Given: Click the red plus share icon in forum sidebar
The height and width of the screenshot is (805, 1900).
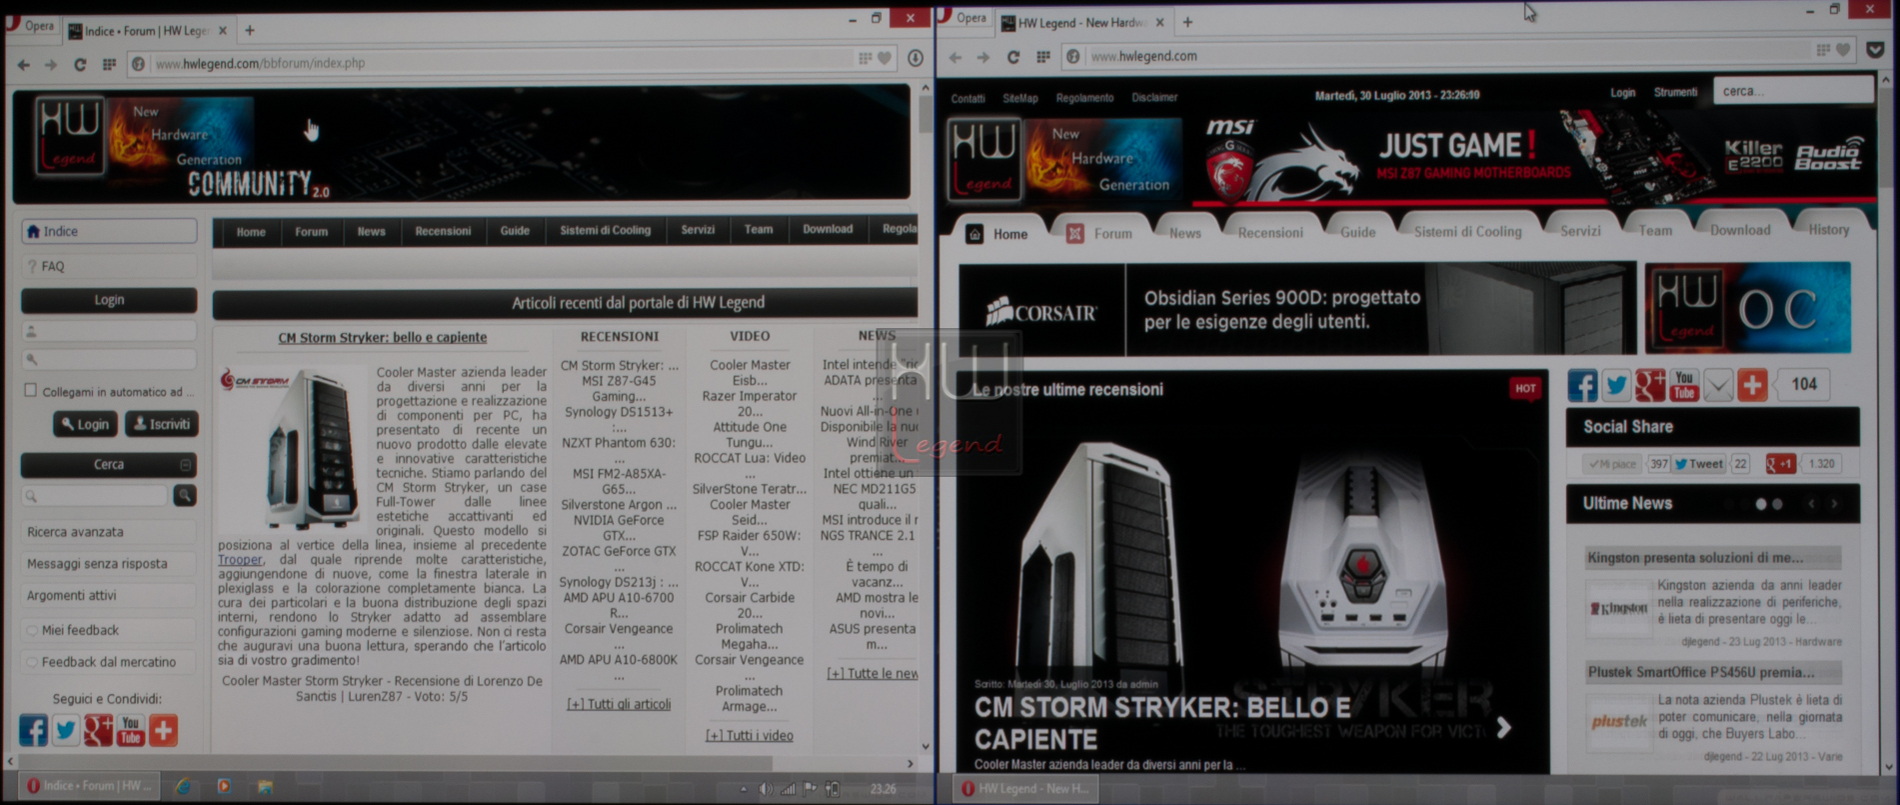Looking at the screenshot, I should click(163, 730).
